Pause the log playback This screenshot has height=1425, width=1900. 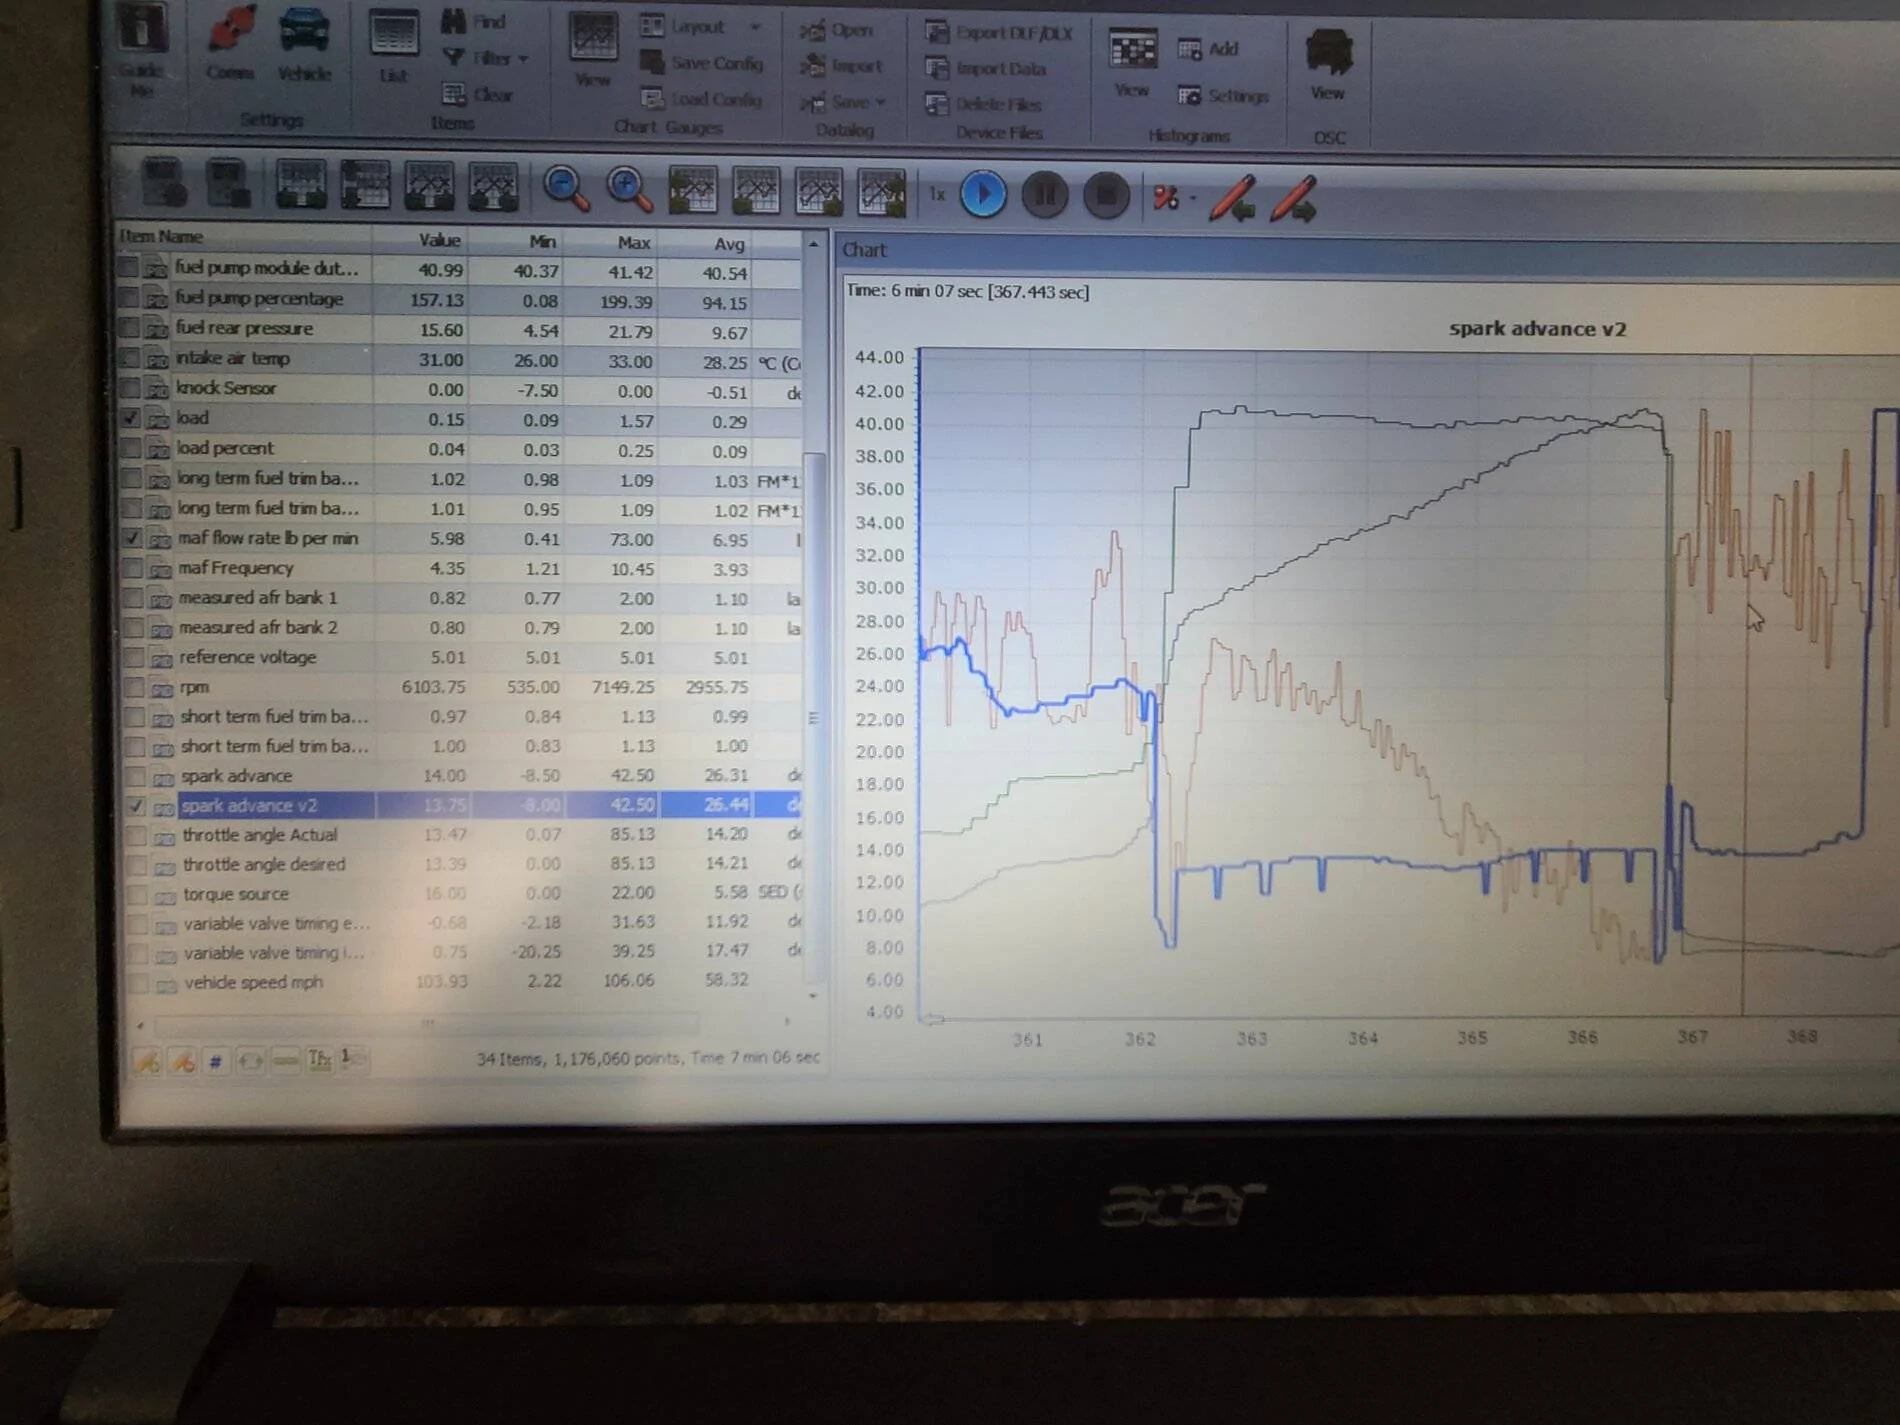[1045, 194]
